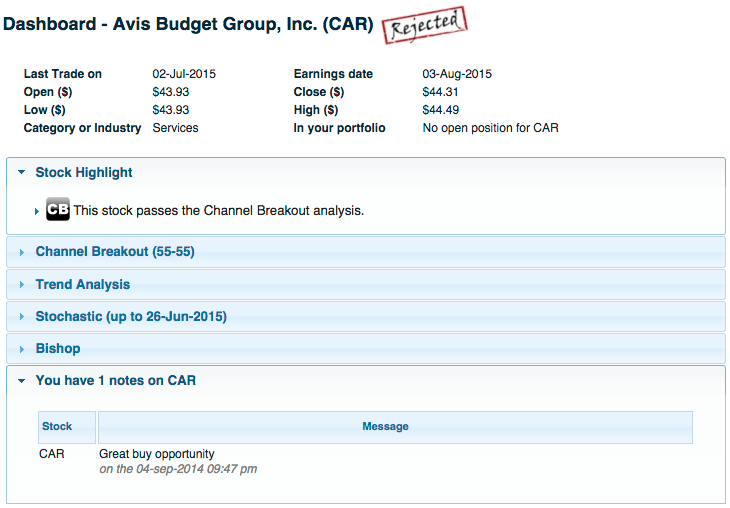Click the Stock column header
This screenshot has width=730, height=508.
click(67, 427)
